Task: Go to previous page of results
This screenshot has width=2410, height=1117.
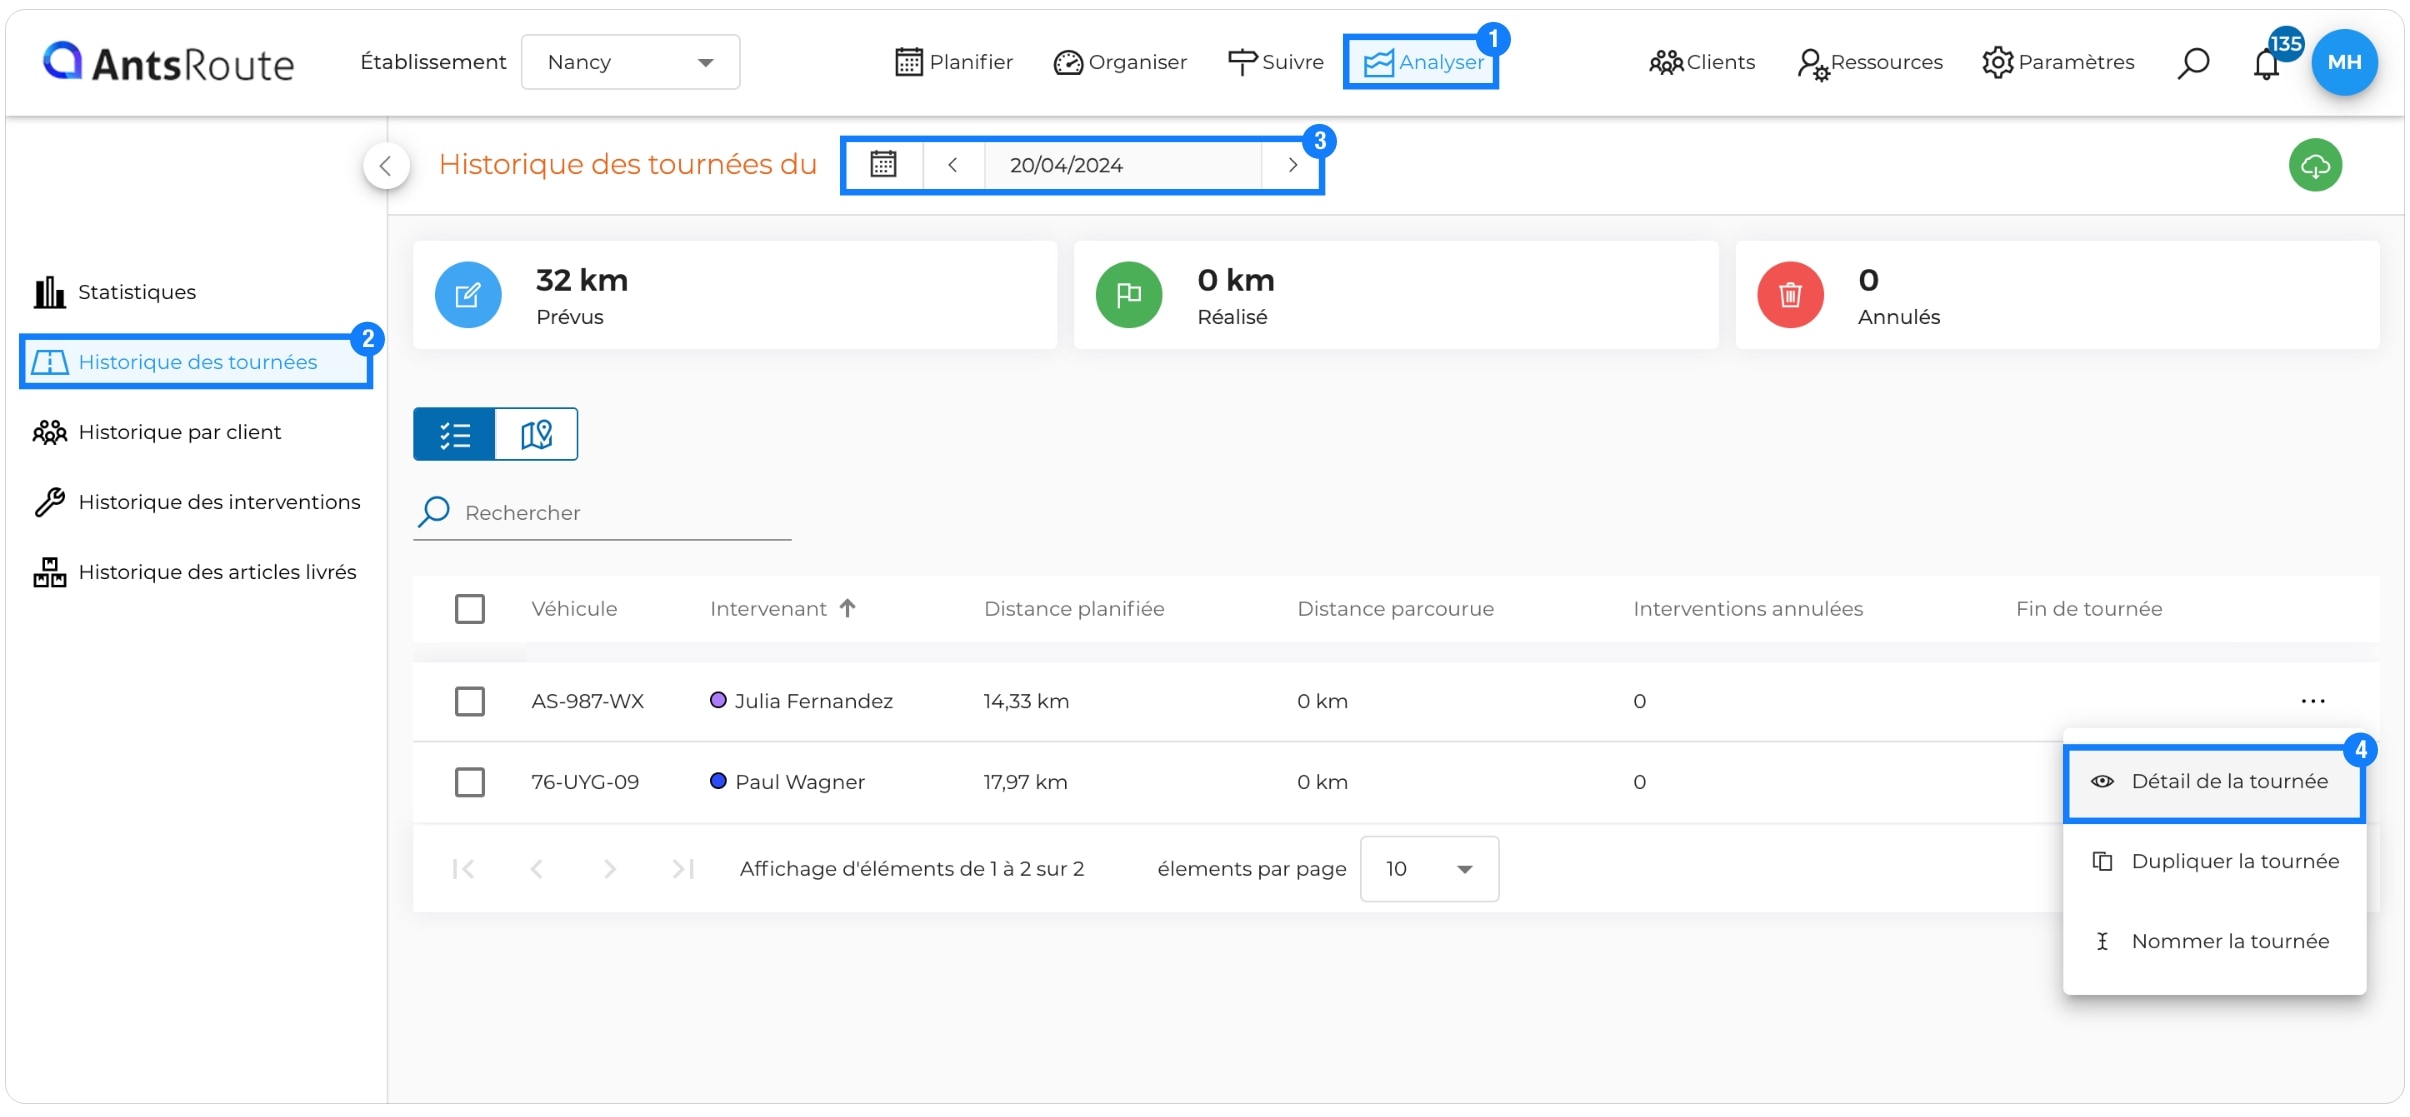Action: [x=537, y=869]
